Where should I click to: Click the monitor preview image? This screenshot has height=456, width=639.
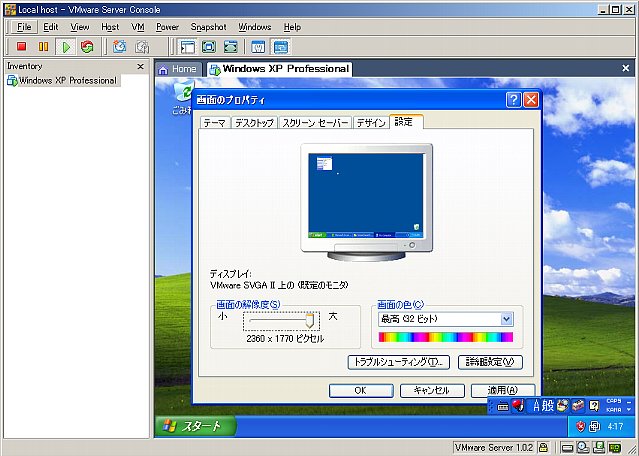point(366,202)
